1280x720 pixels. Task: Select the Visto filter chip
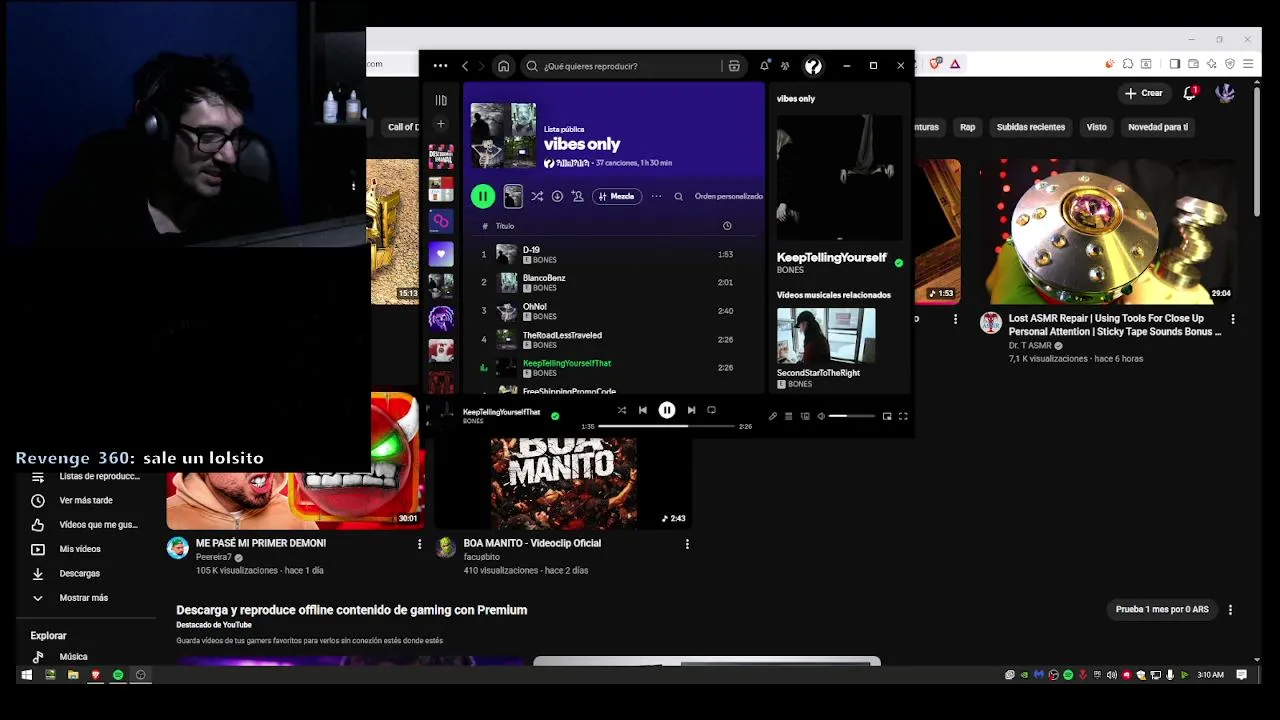(1097, 127)
